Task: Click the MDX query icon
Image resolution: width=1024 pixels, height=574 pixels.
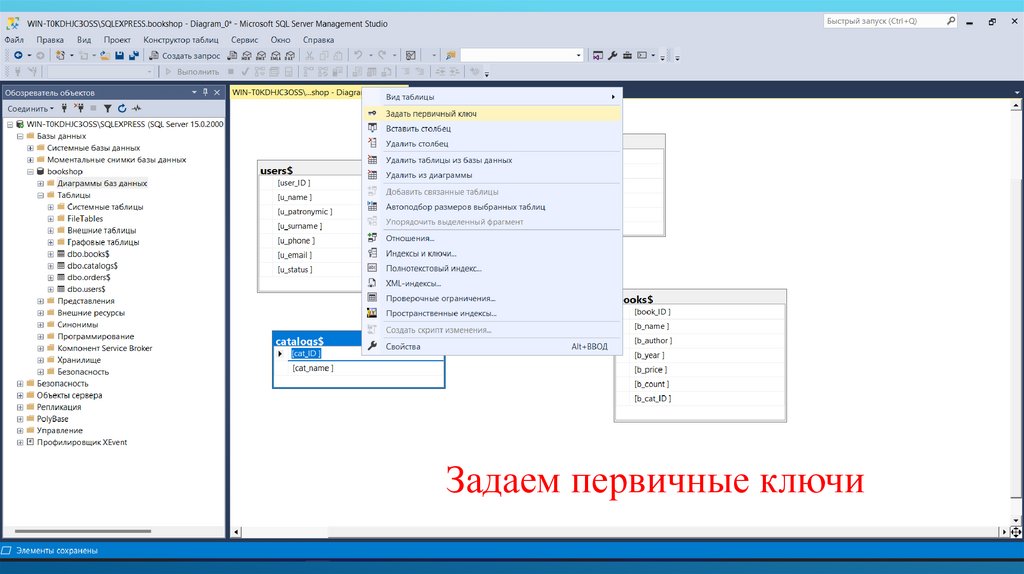Action: [x=247, y=56]
